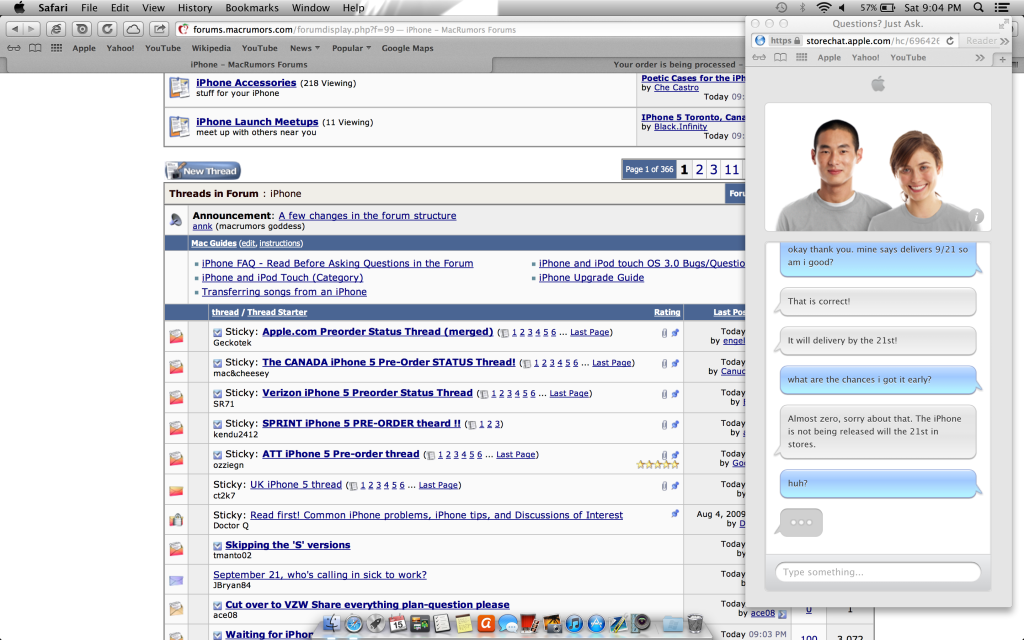Open Bookmarks book icon in forum window
Viewport: 1024px width, 640px height.
[x=35, y=48]
